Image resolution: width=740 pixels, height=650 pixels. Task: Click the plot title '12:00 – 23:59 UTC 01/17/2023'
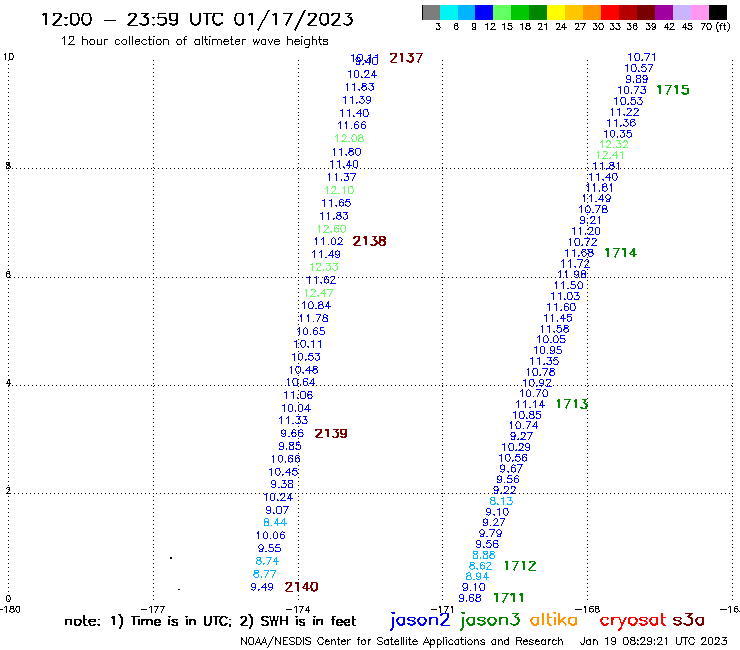point(197,19)
